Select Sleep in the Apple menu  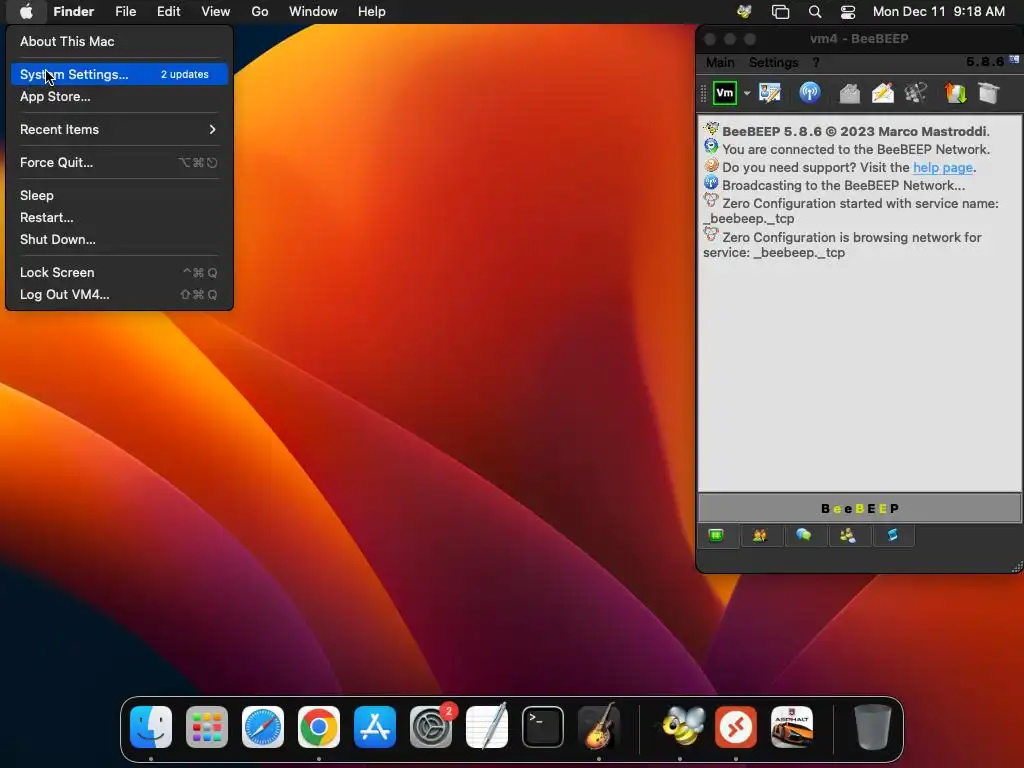tap(120, 195)
